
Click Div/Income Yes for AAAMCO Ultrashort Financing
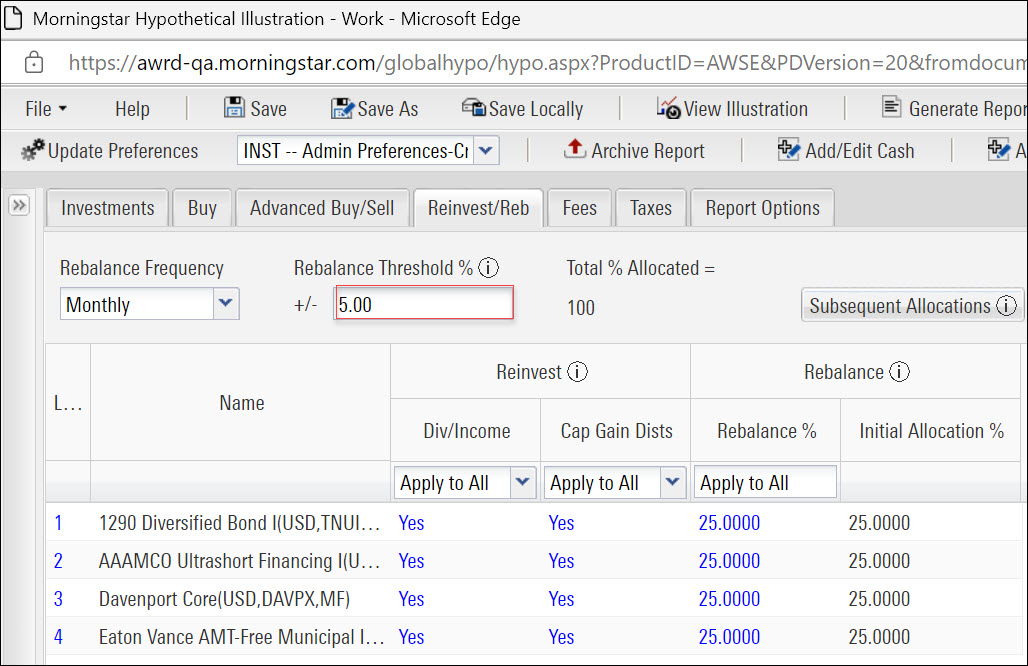click(411, 560)
